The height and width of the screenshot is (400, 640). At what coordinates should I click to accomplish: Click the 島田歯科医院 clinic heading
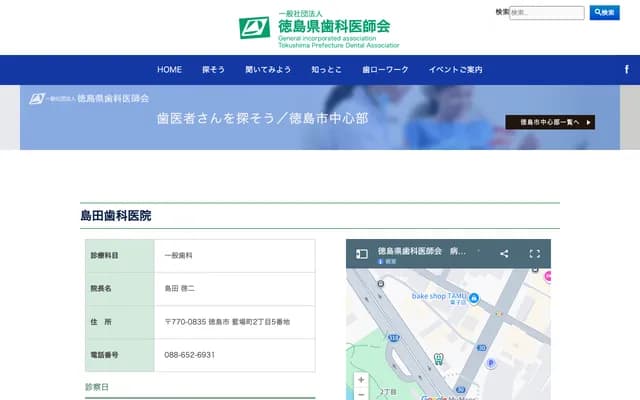[116, 216]
